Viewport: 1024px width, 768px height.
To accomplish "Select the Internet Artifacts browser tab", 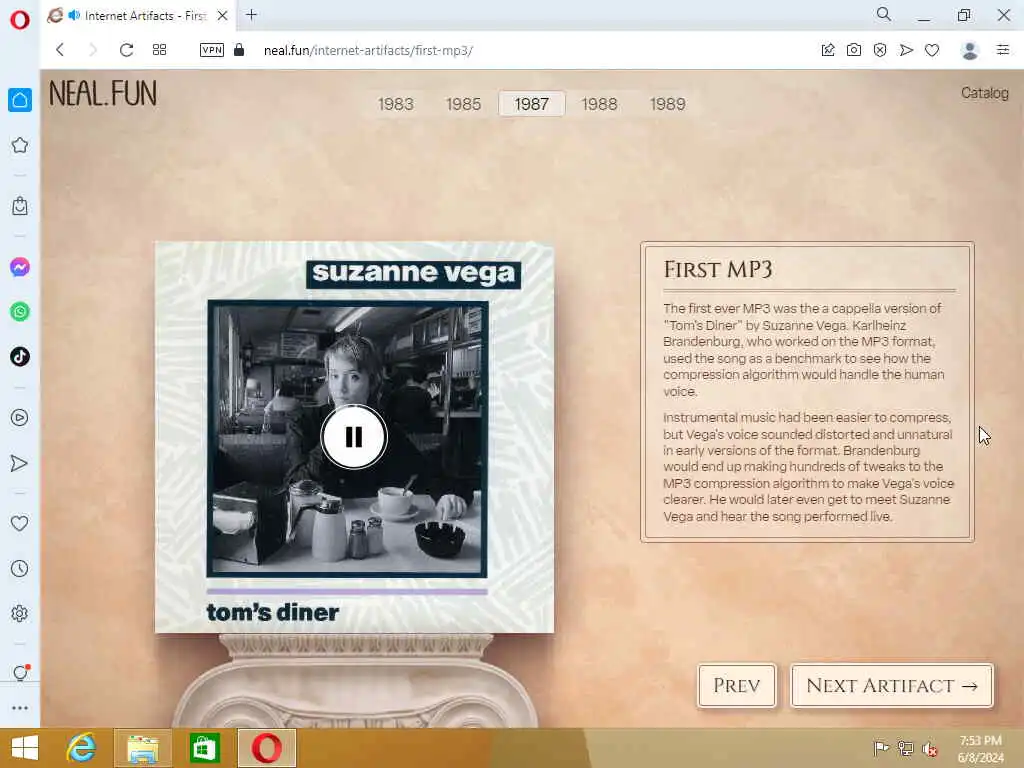I will pos(138,16).
